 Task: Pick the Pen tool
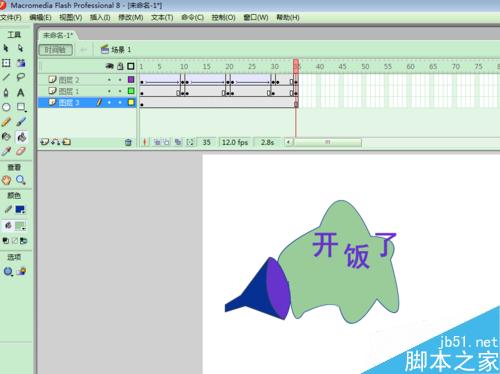click(x=6, y=92)
